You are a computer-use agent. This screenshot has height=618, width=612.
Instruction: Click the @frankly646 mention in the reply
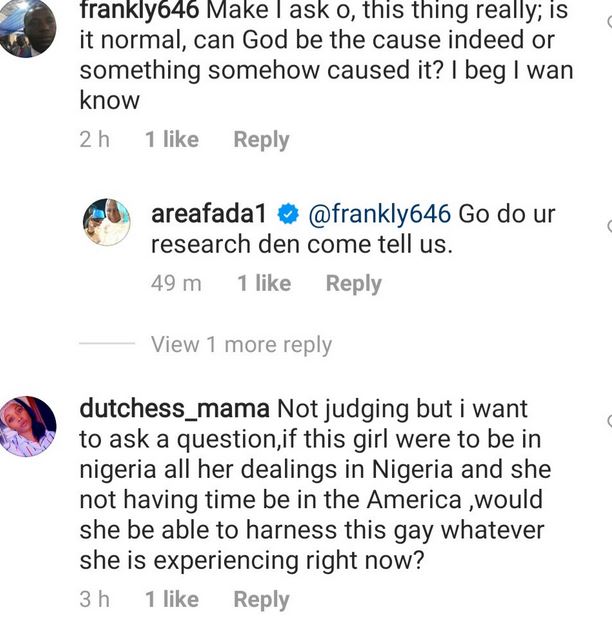(x=379, y=215)
